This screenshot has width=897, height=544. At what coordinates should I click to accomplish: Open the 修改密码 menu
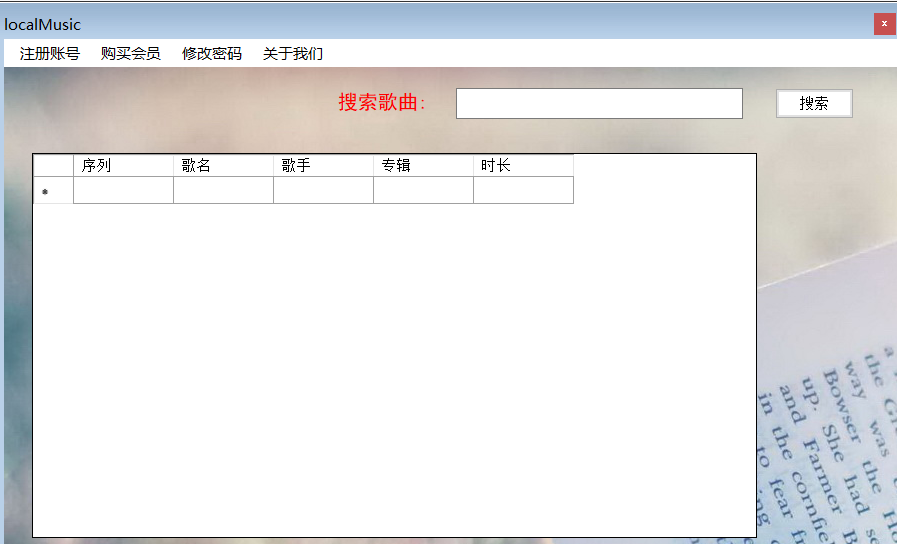point(212,54)
